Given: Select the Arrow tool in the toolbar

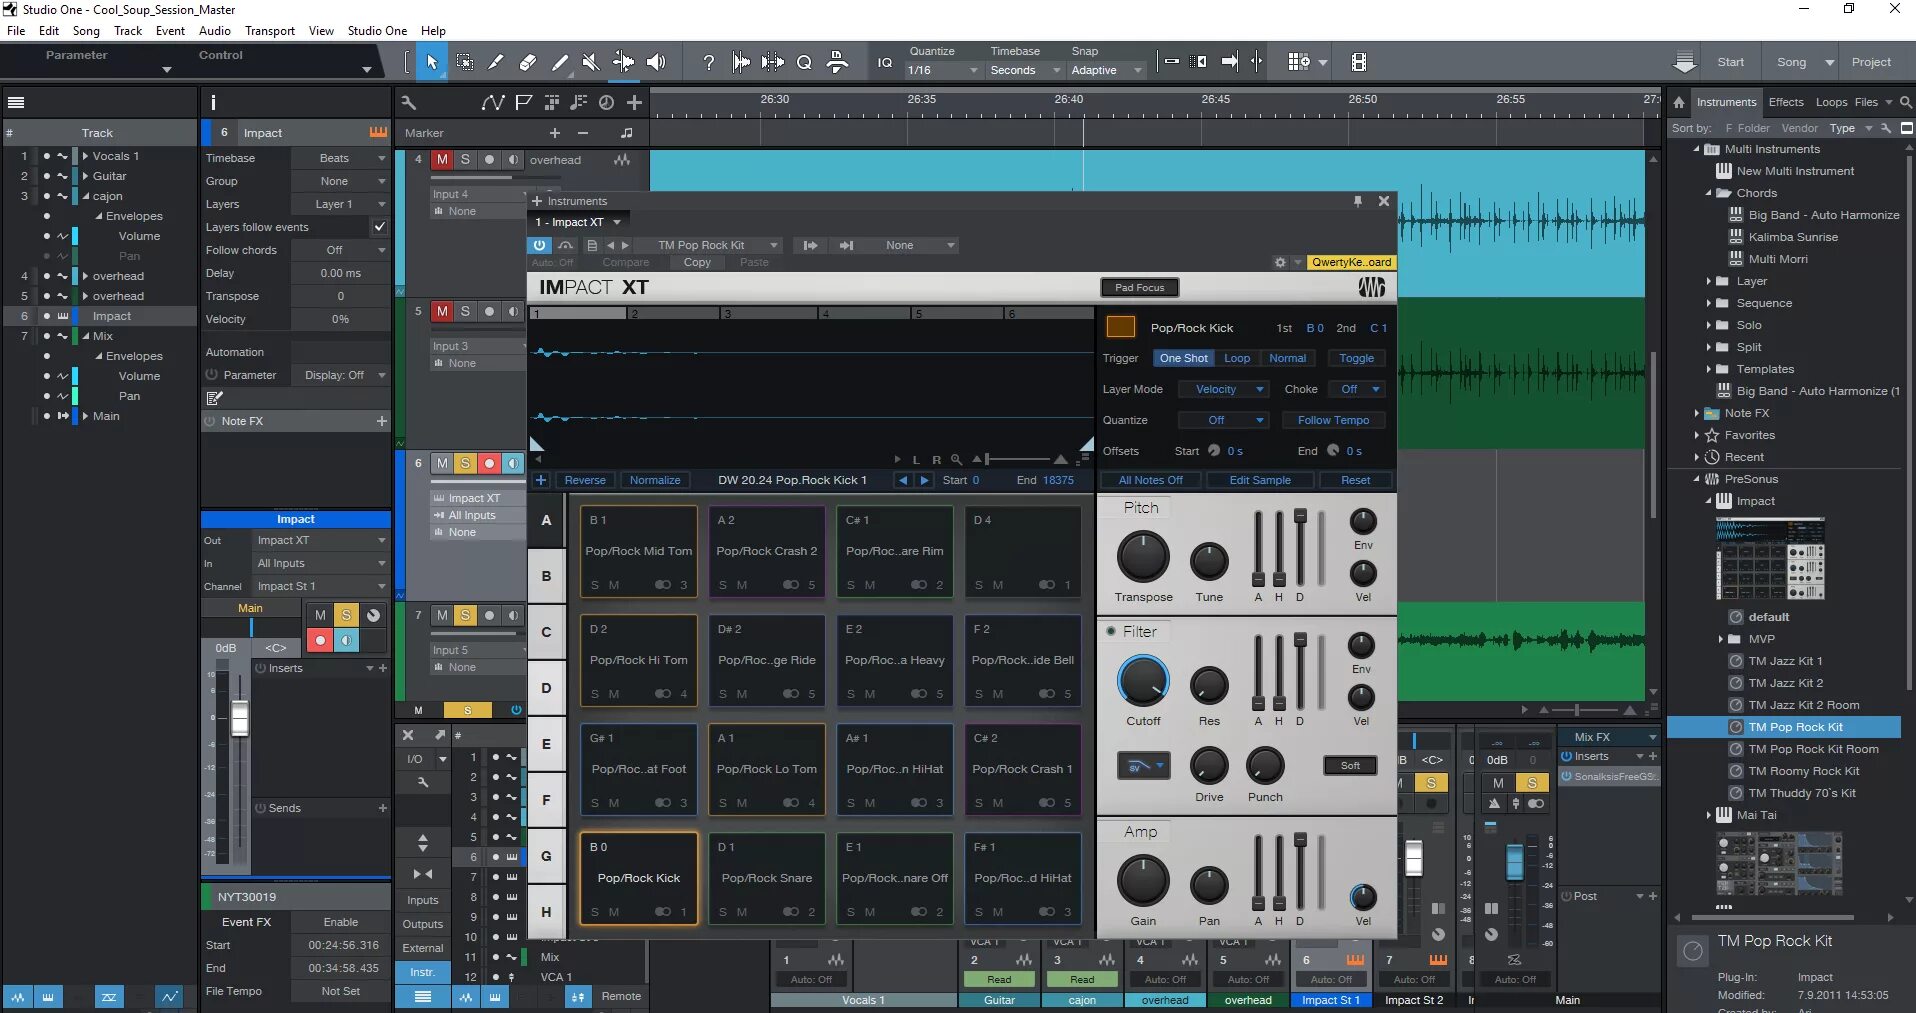Looking at the screenshot, I should 432,62.
